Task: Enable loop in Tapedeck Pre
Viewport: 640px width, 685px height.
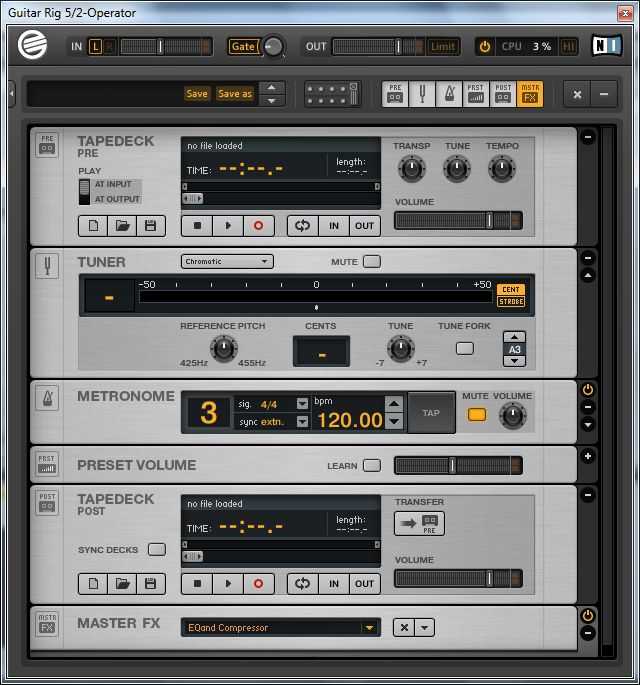Action: (303, 226)
